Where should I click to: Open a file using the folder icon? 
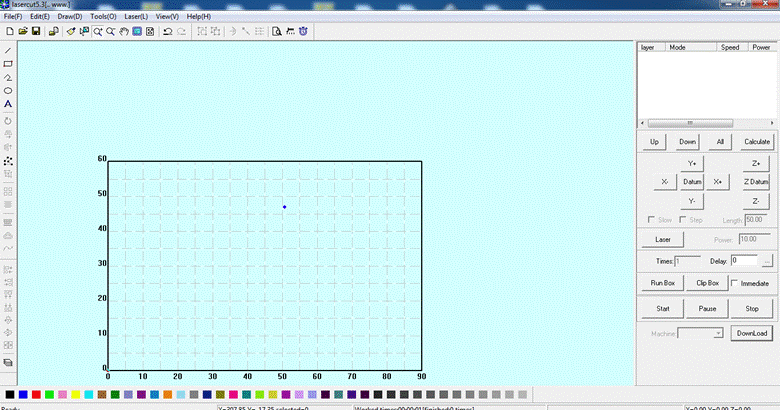tap(23, 31)
